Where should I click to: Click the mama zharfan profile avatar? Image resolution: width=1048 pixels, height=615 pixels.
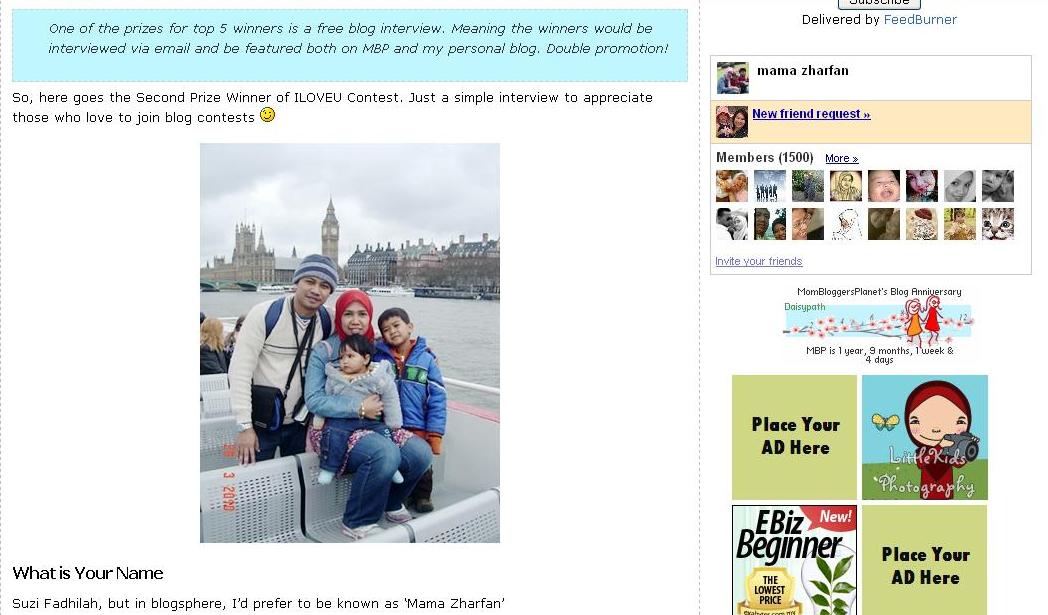[x=733, y=78]
